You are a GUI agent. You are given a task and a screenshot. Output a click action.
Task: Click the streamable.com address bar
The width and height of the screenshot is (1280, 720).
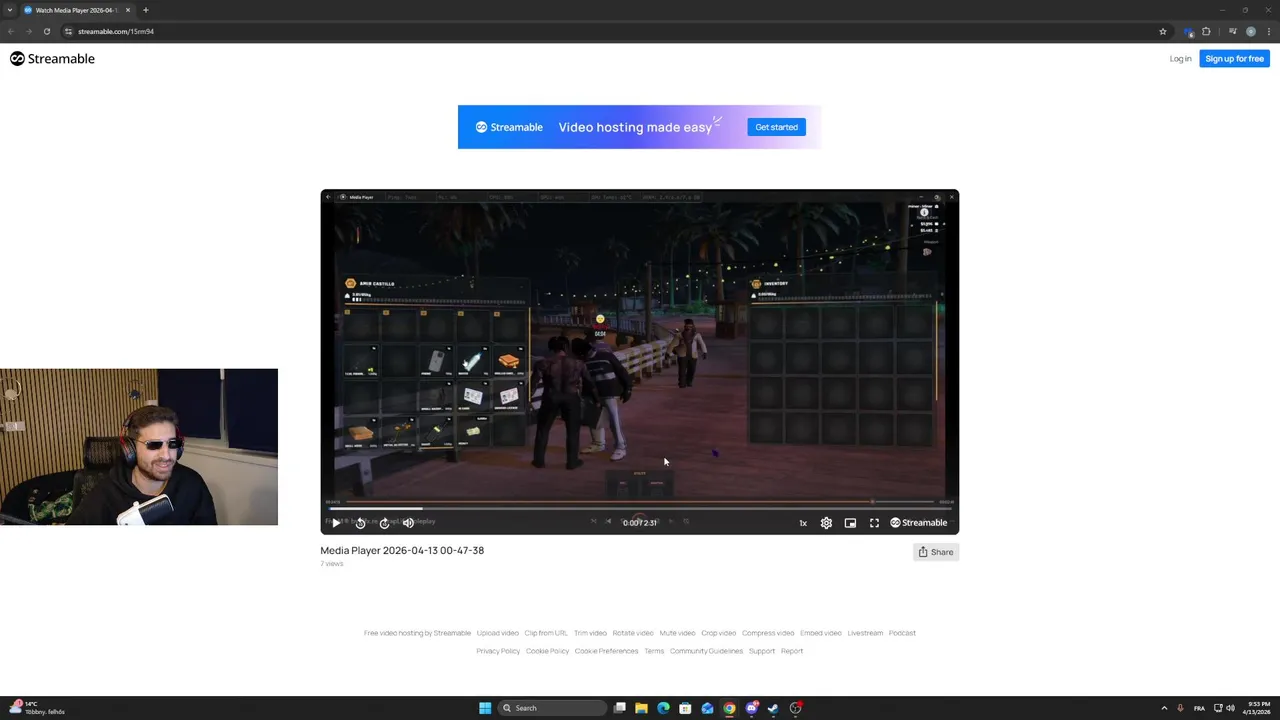point(608,31)
